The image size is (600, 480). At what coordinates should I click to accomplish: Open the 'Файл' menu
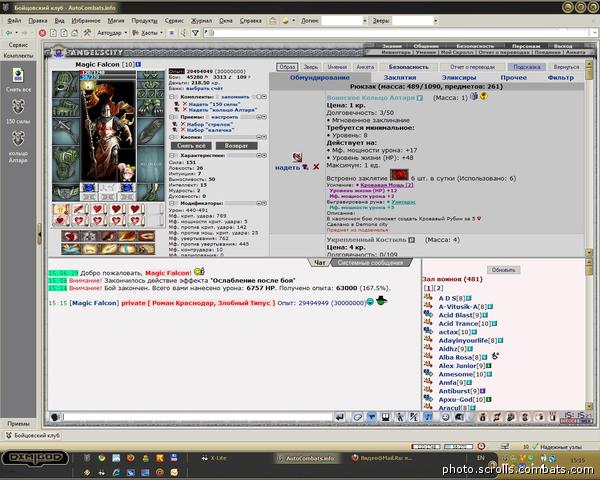pos(14,21)
